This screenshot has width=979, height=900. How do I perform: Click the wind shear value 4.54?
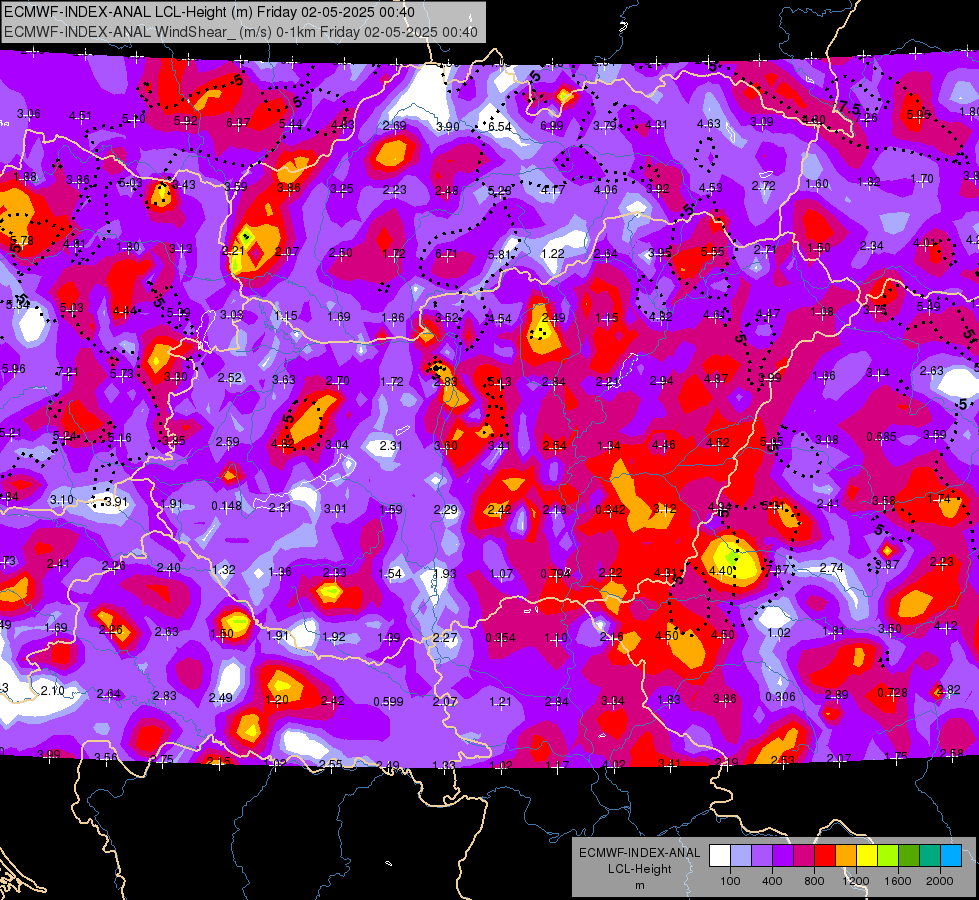coord(499,319)
